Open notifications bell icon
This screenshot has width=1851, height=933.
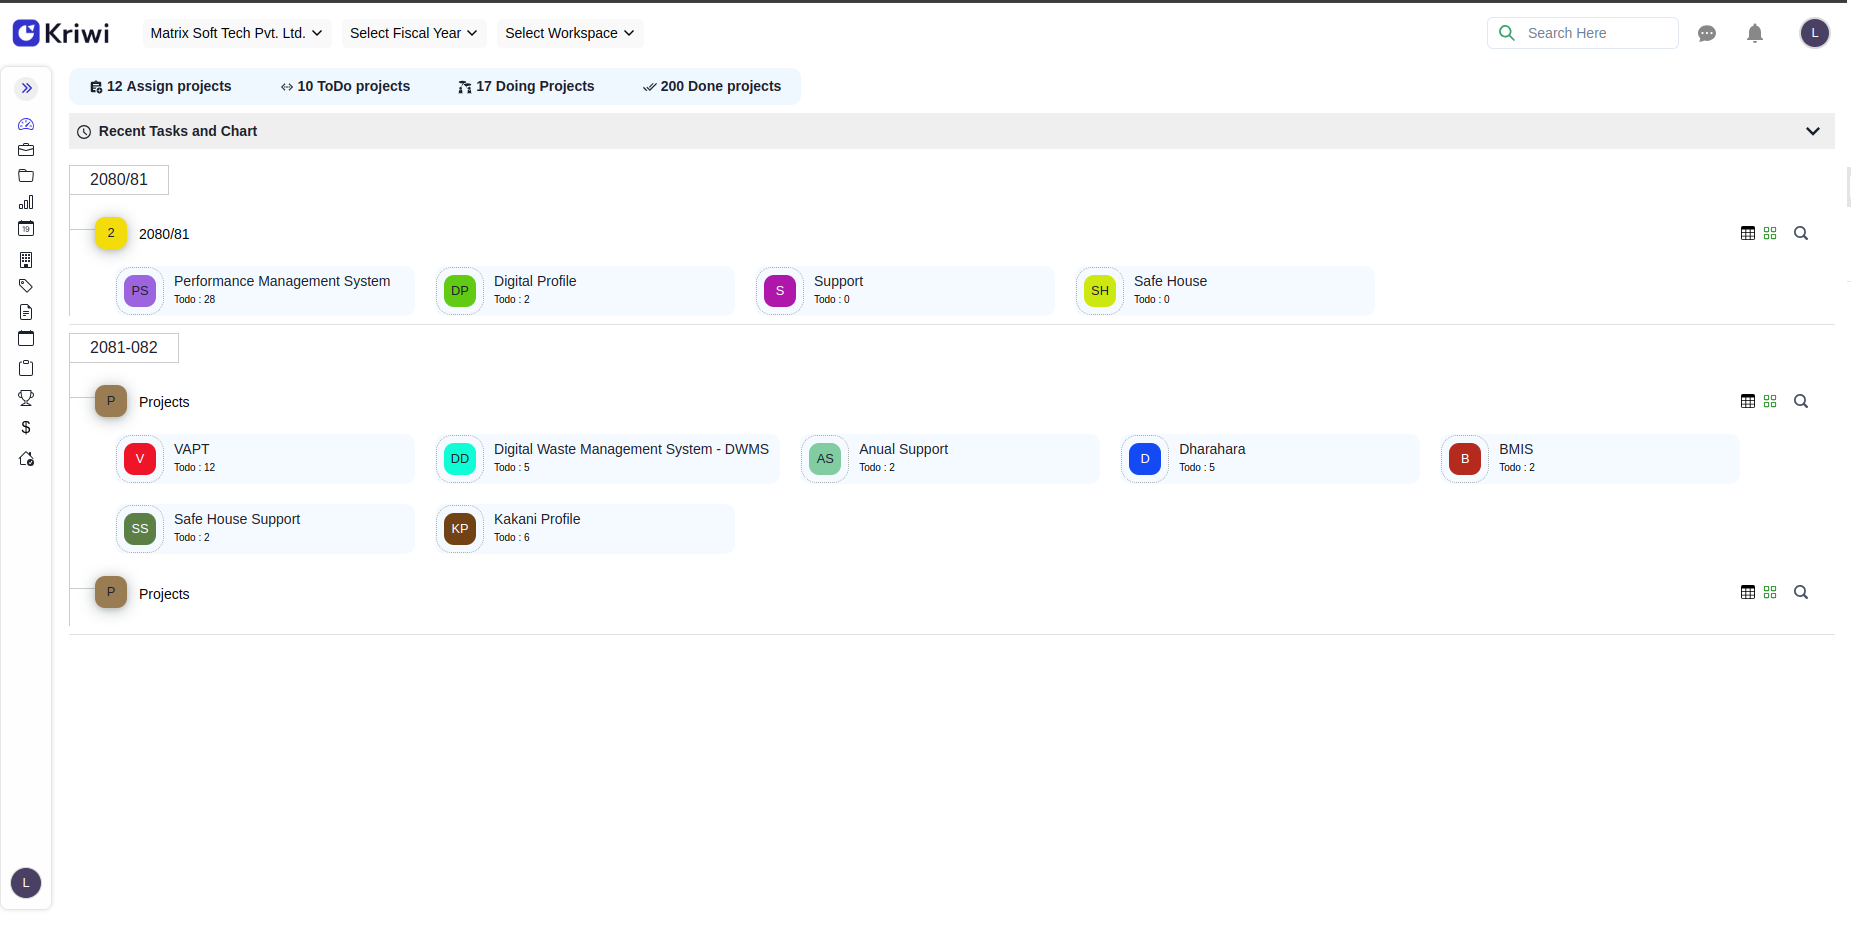(1754, 34)
